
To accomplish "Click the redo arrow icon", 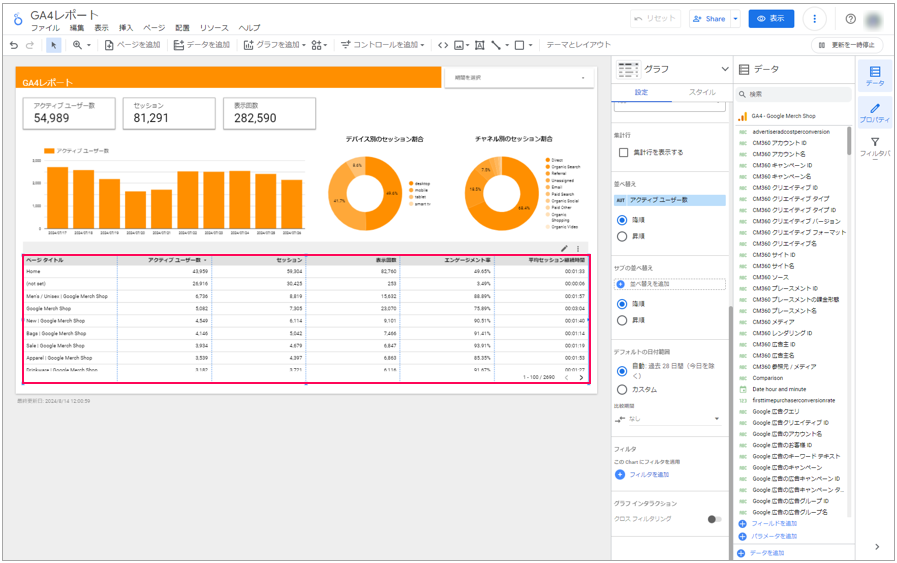I will click(30, 45).
